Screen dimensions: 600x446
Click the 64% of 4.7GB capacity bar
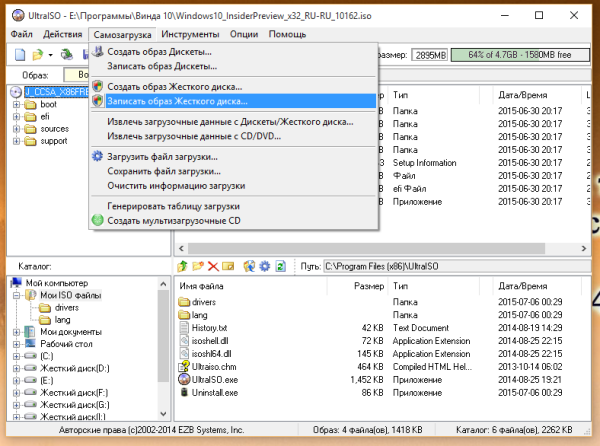pos(520,55)
